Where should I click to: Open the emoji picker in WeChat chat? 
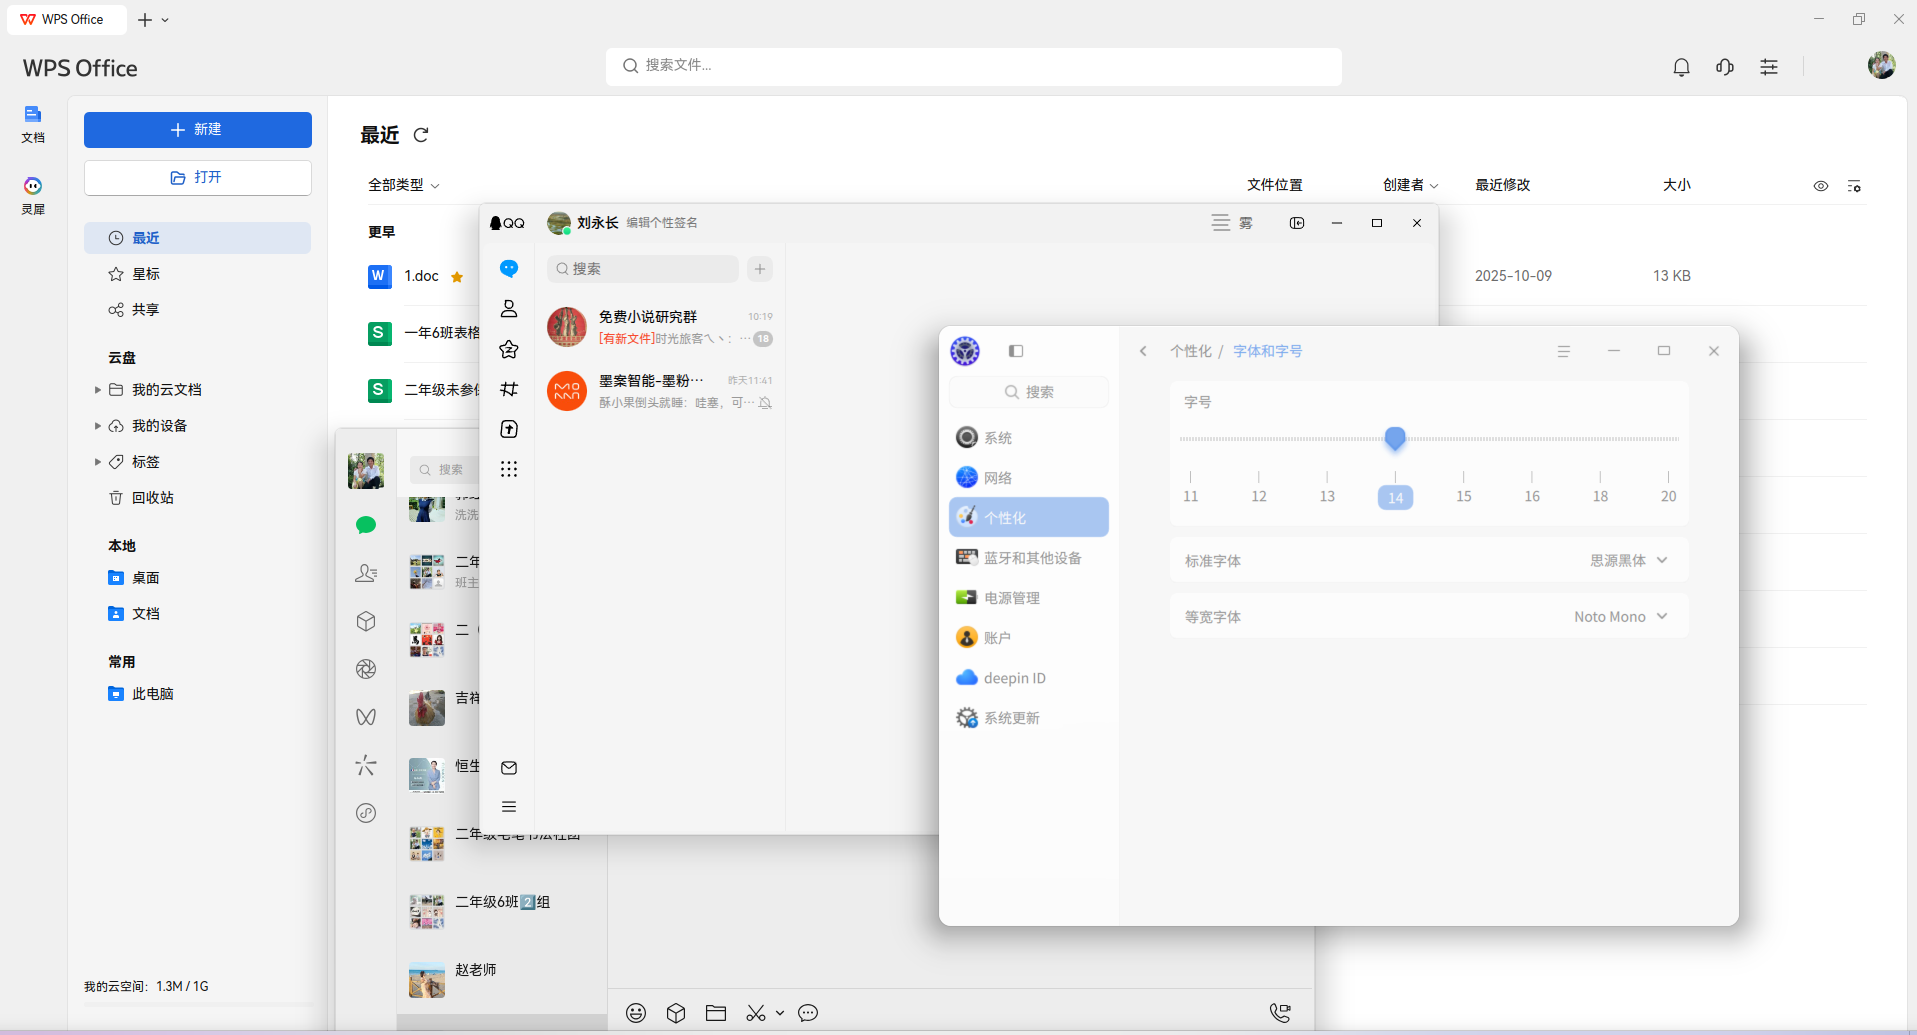click(x=636, y=1013)
